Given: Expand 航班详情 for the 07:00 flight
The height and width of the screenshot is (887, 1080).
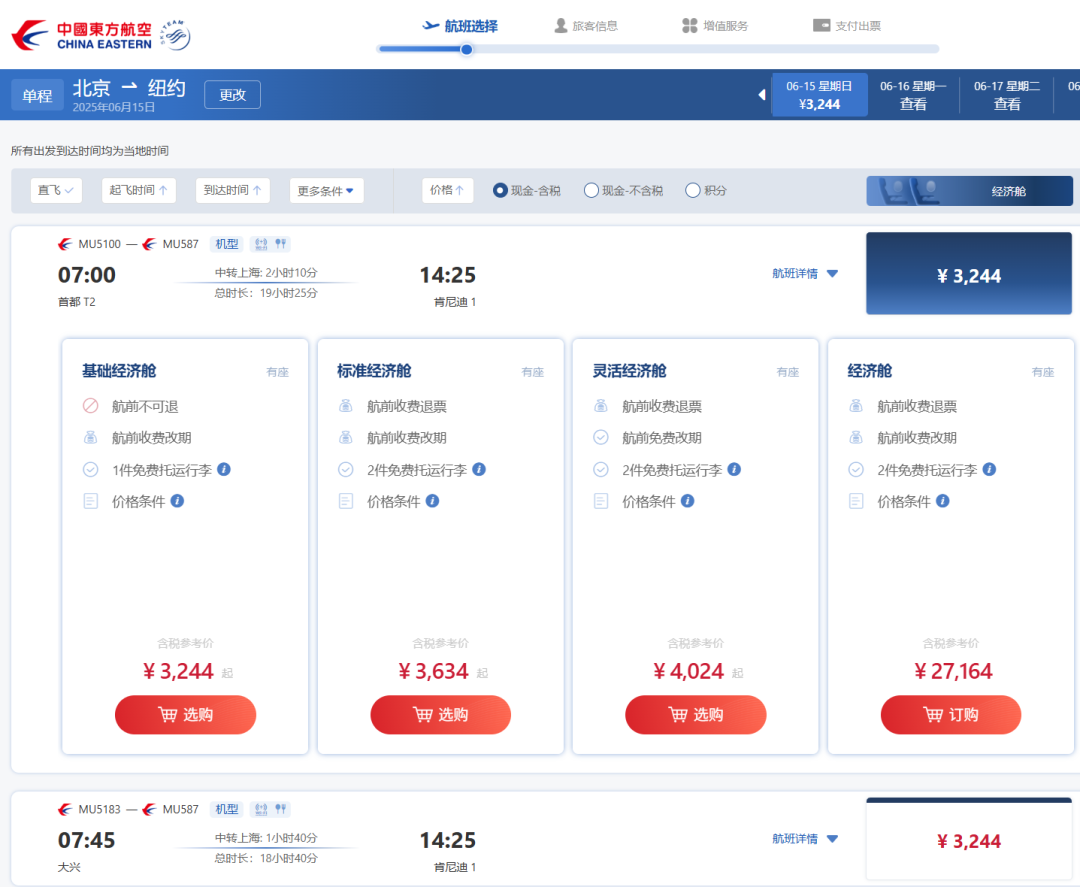Looking at the screenshot, I should point(805,273).
